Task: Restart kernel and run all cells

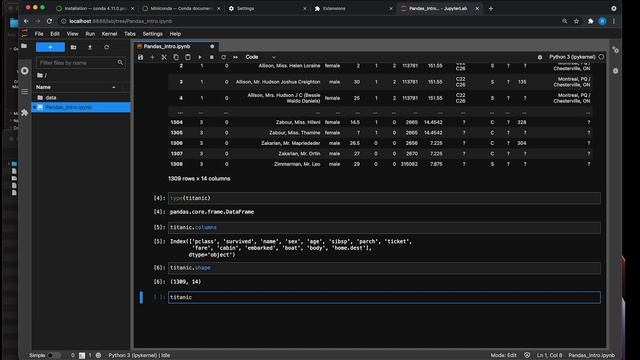Action: pyautogui.click(x=235, y=57)
